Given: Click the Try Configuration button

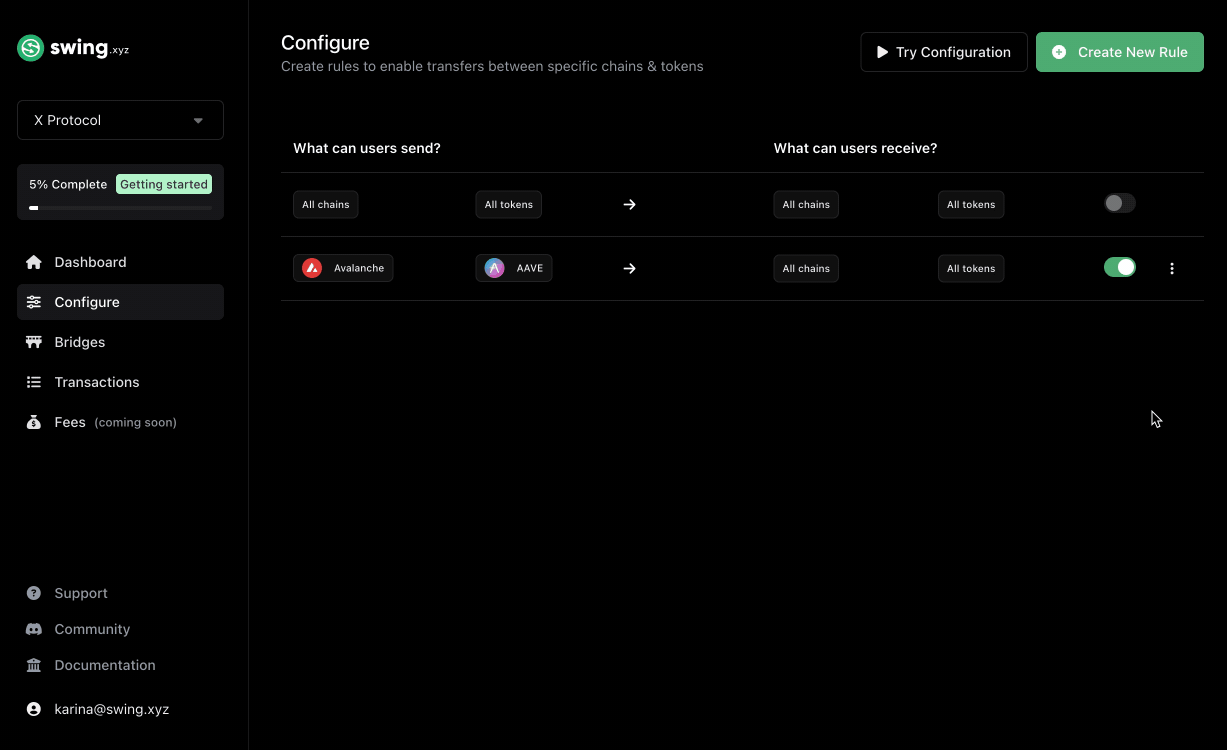Looking at the screenshot, I should [x=943, y=52].
